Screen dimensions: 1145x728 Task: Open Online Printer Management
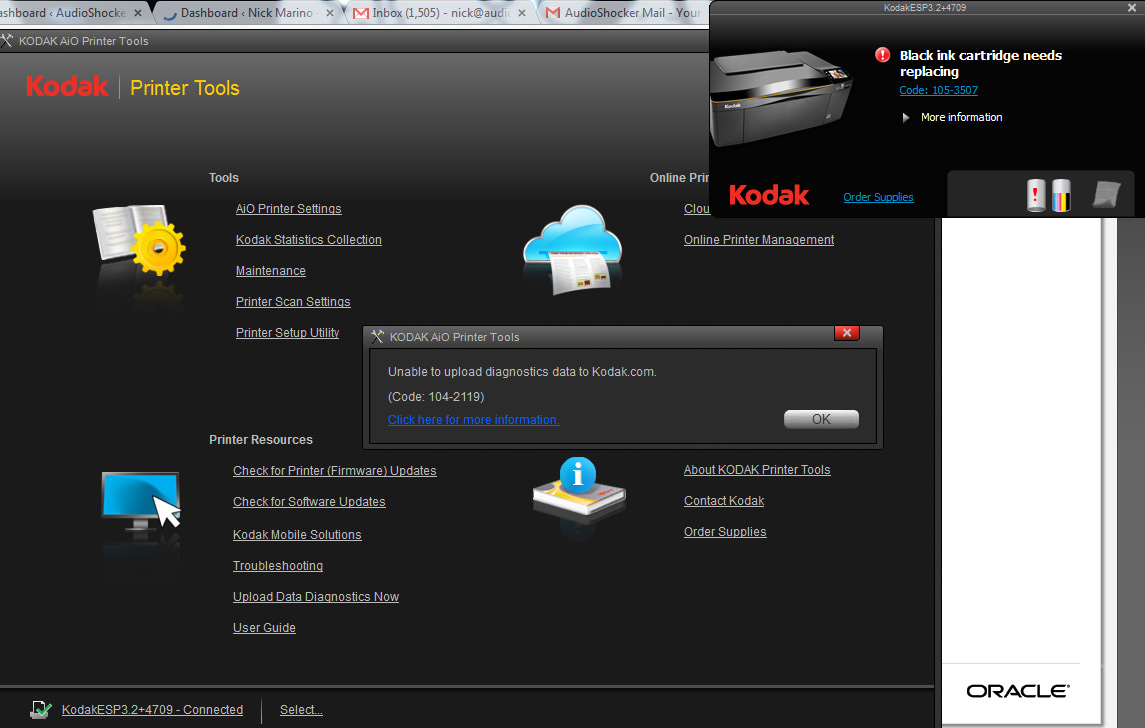tap(759, 240)
